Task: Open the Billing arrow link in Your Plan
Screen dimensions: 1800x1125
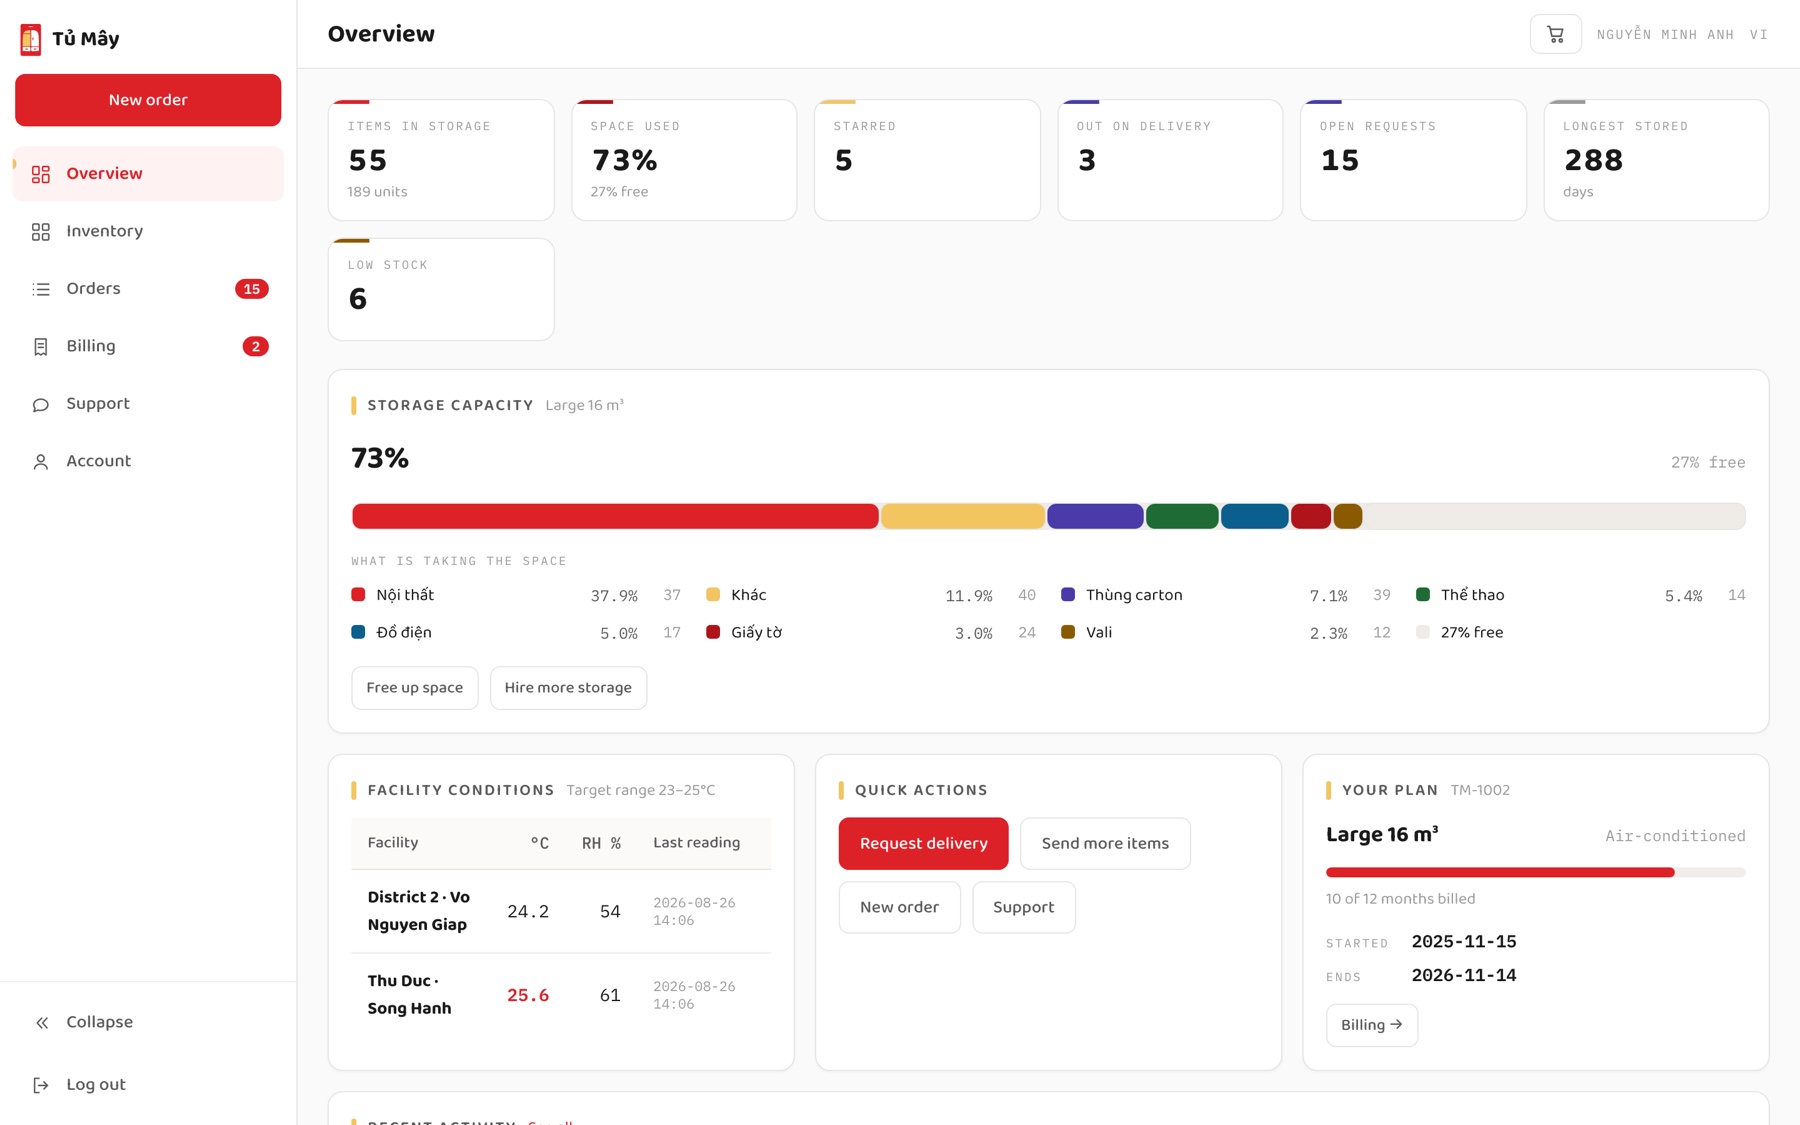Action: (1371, 1025)
